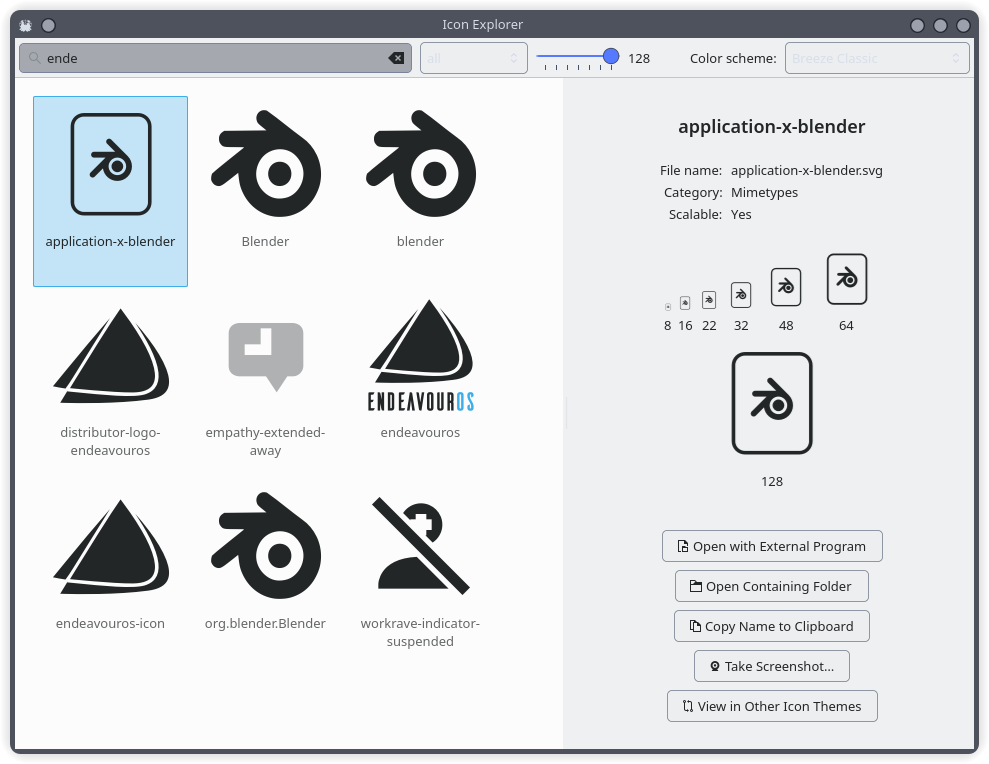989x764 pixels.
Task: Click View in Other Icon Themes
Action: coord(771,706)
